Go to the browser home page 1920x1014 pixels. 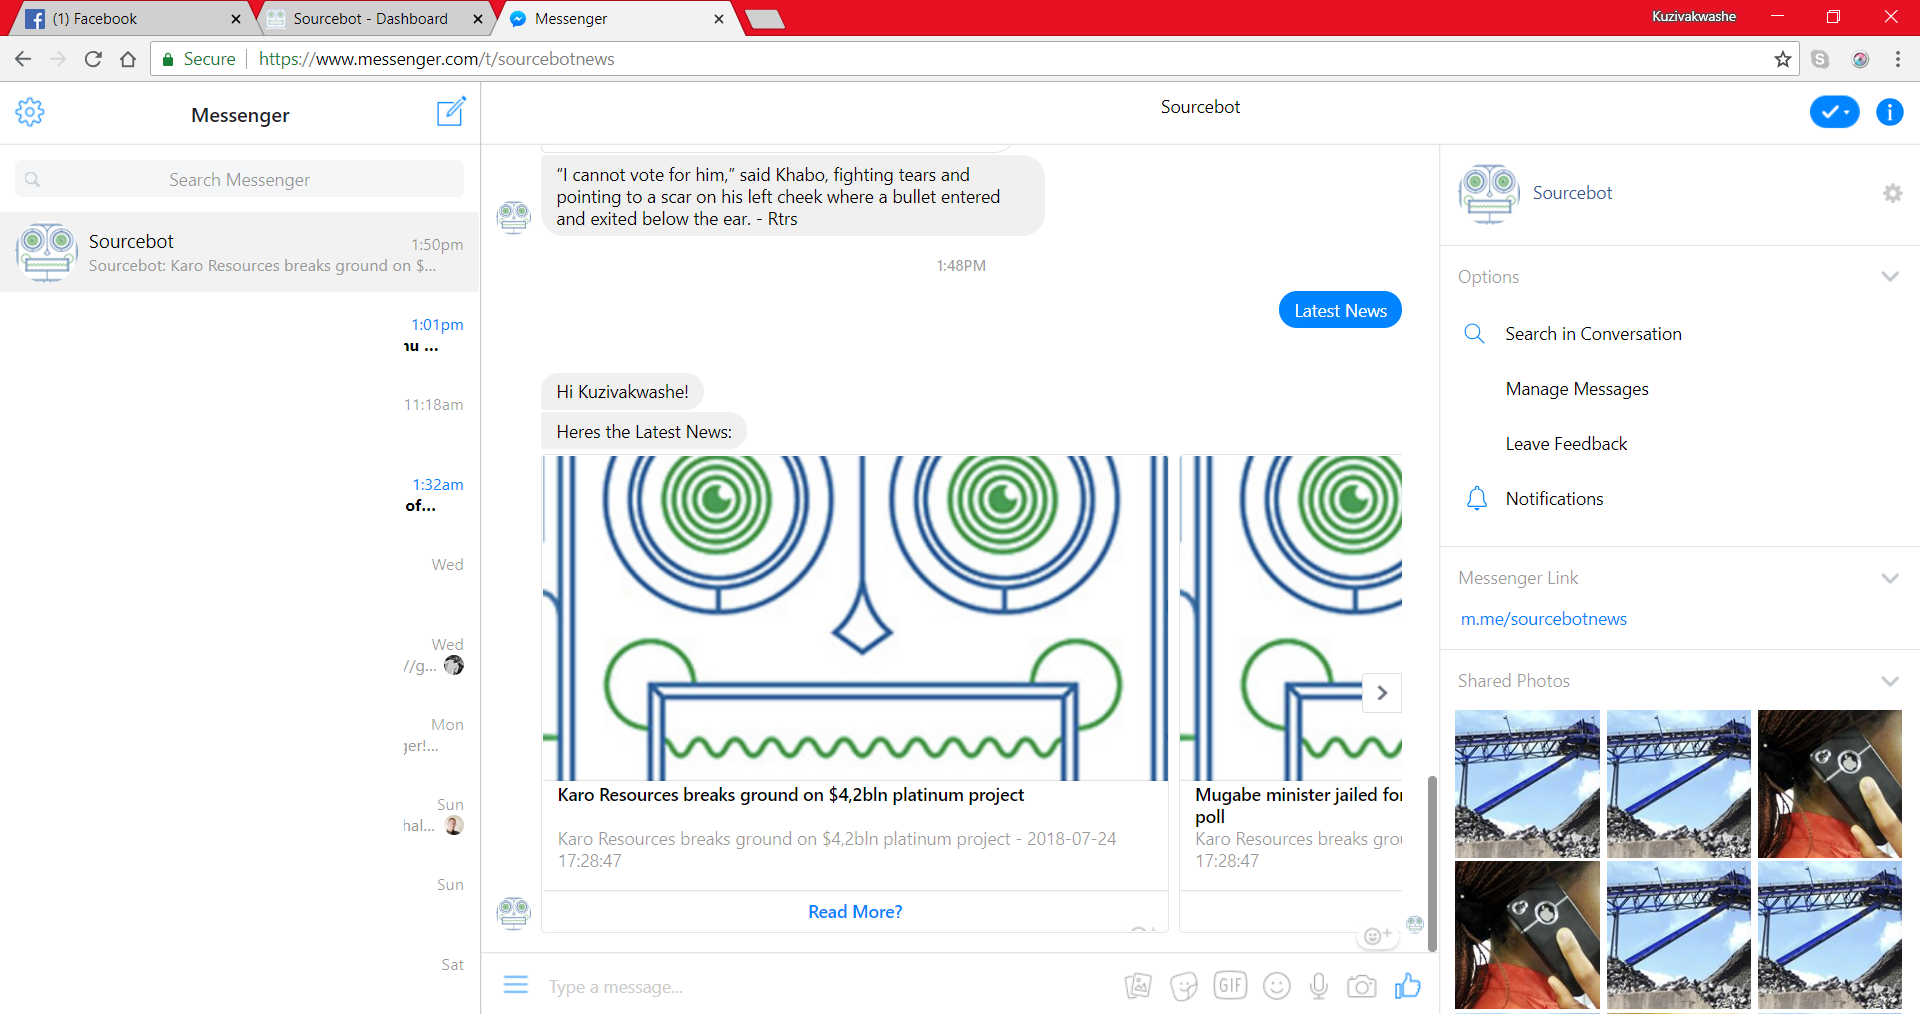click(128, 59)
